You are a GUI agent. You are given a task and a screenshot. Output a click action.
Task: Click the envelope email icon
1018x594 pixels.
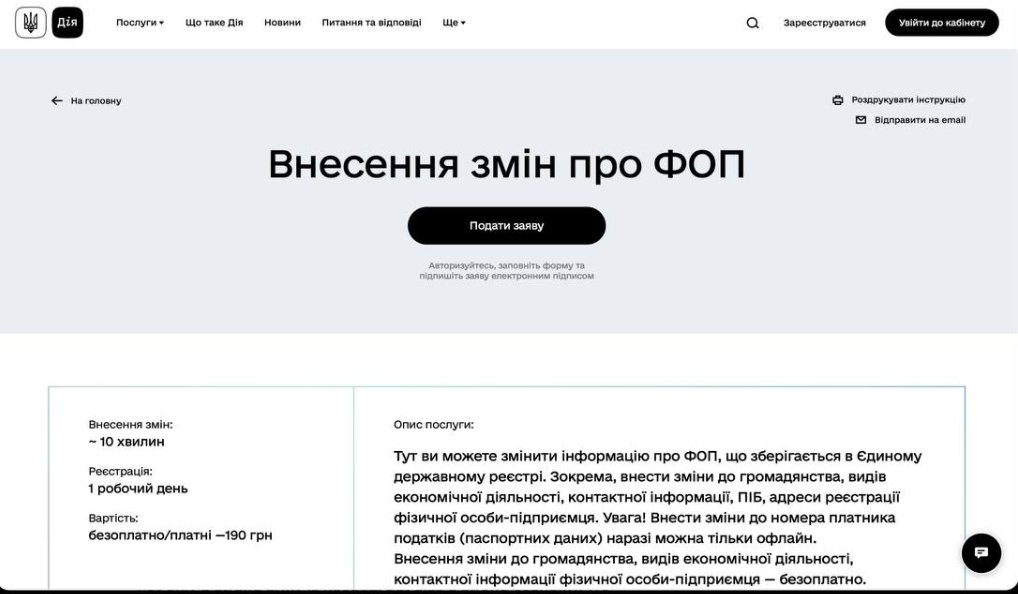pyautogui.click(x=861, y=120)
